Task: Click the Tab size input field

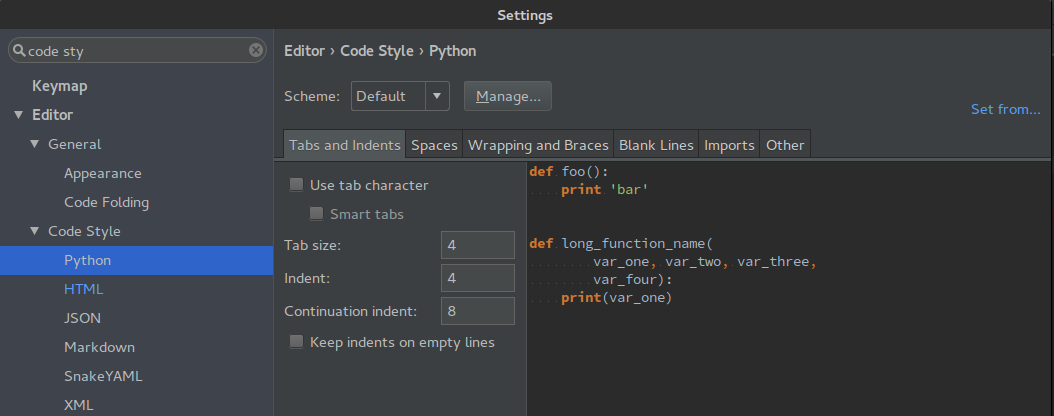Action: click(x=478, y=245)
